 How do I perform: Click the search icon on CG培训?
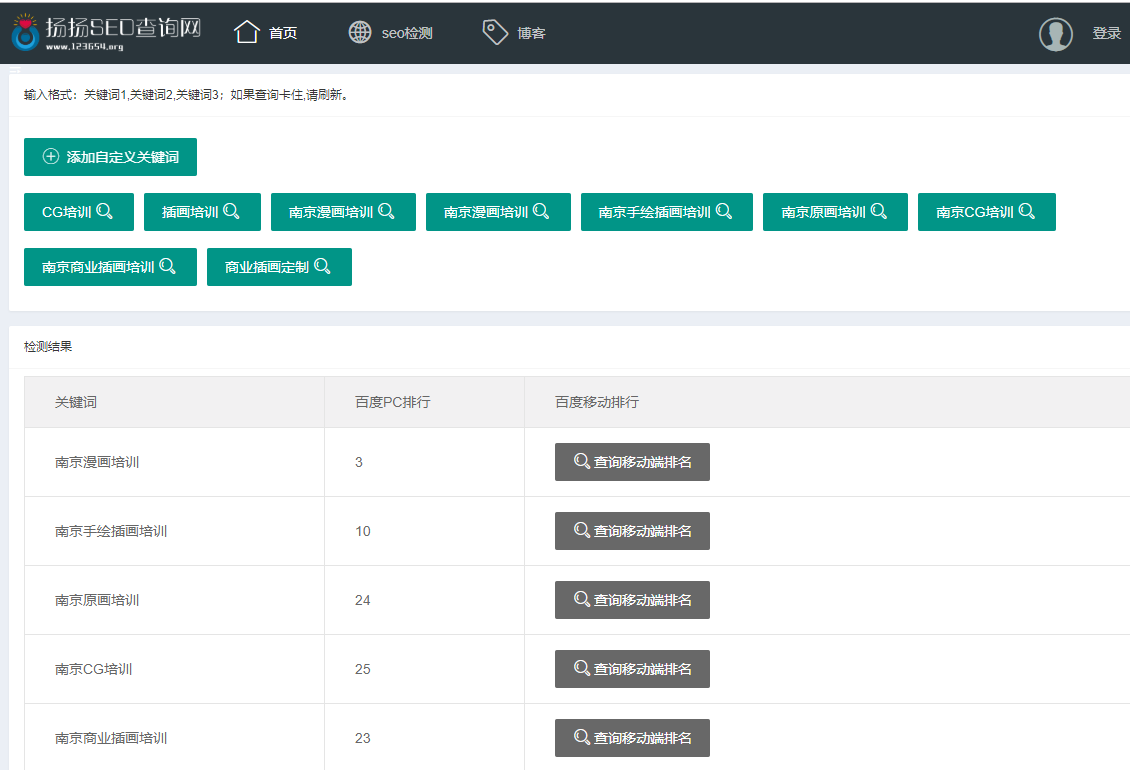point(104,211)
